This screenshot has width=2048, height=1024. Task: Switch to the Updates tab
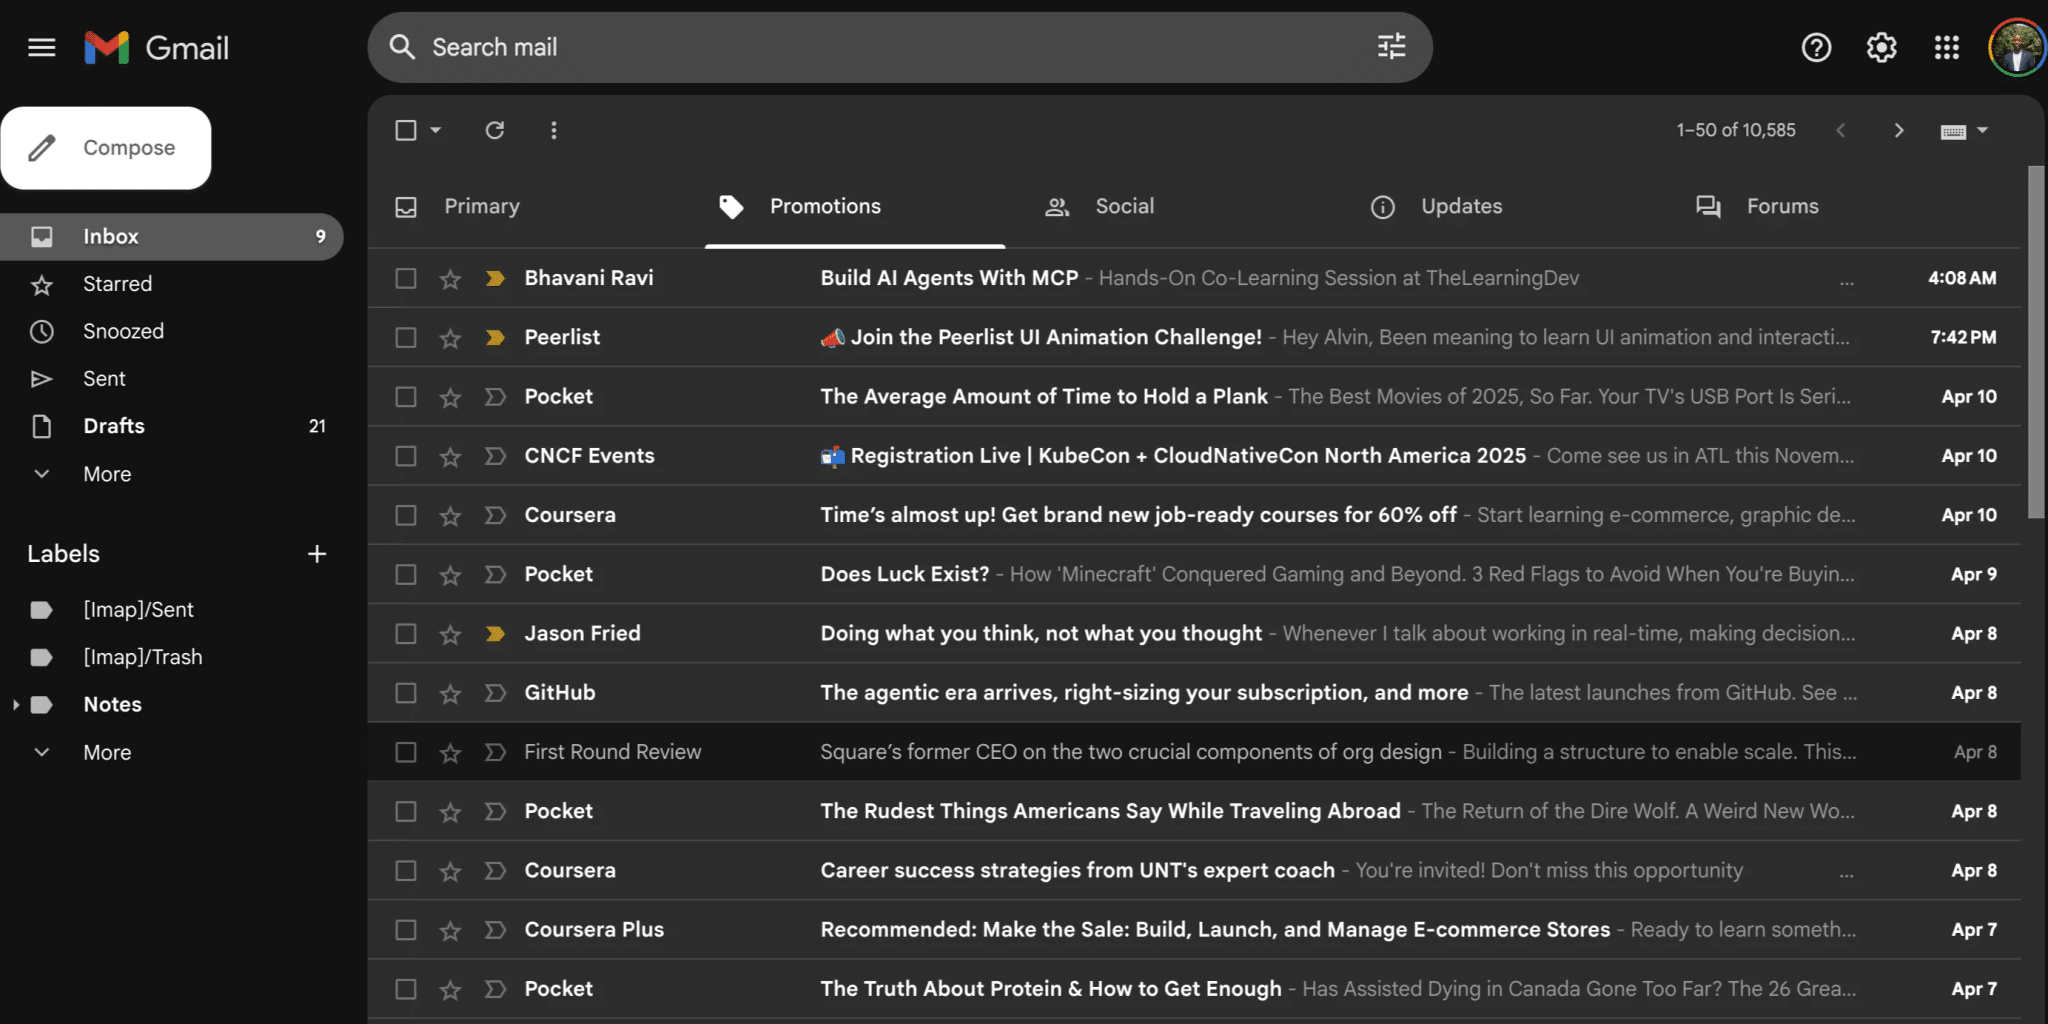(x=1461, y=206)
